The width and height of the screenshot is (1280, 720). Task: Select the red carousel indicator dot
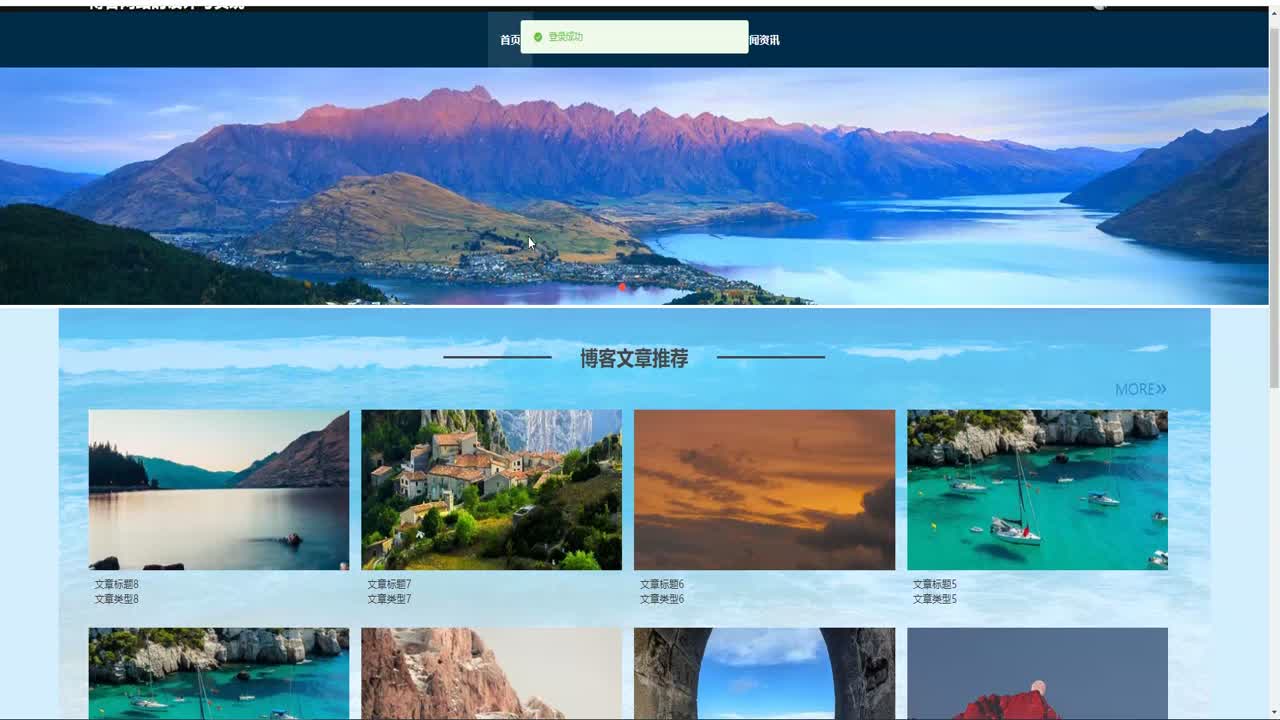click(x=622, y=287)
